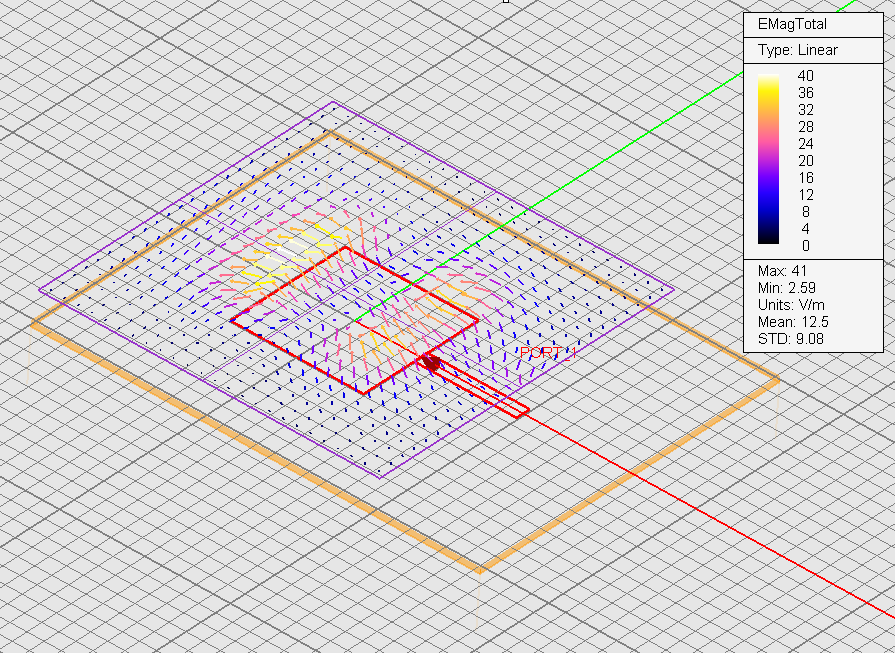The width and height of the screenshot is (895, 654).
Task: Select the 20 tick label in legend
Action: 805,160
